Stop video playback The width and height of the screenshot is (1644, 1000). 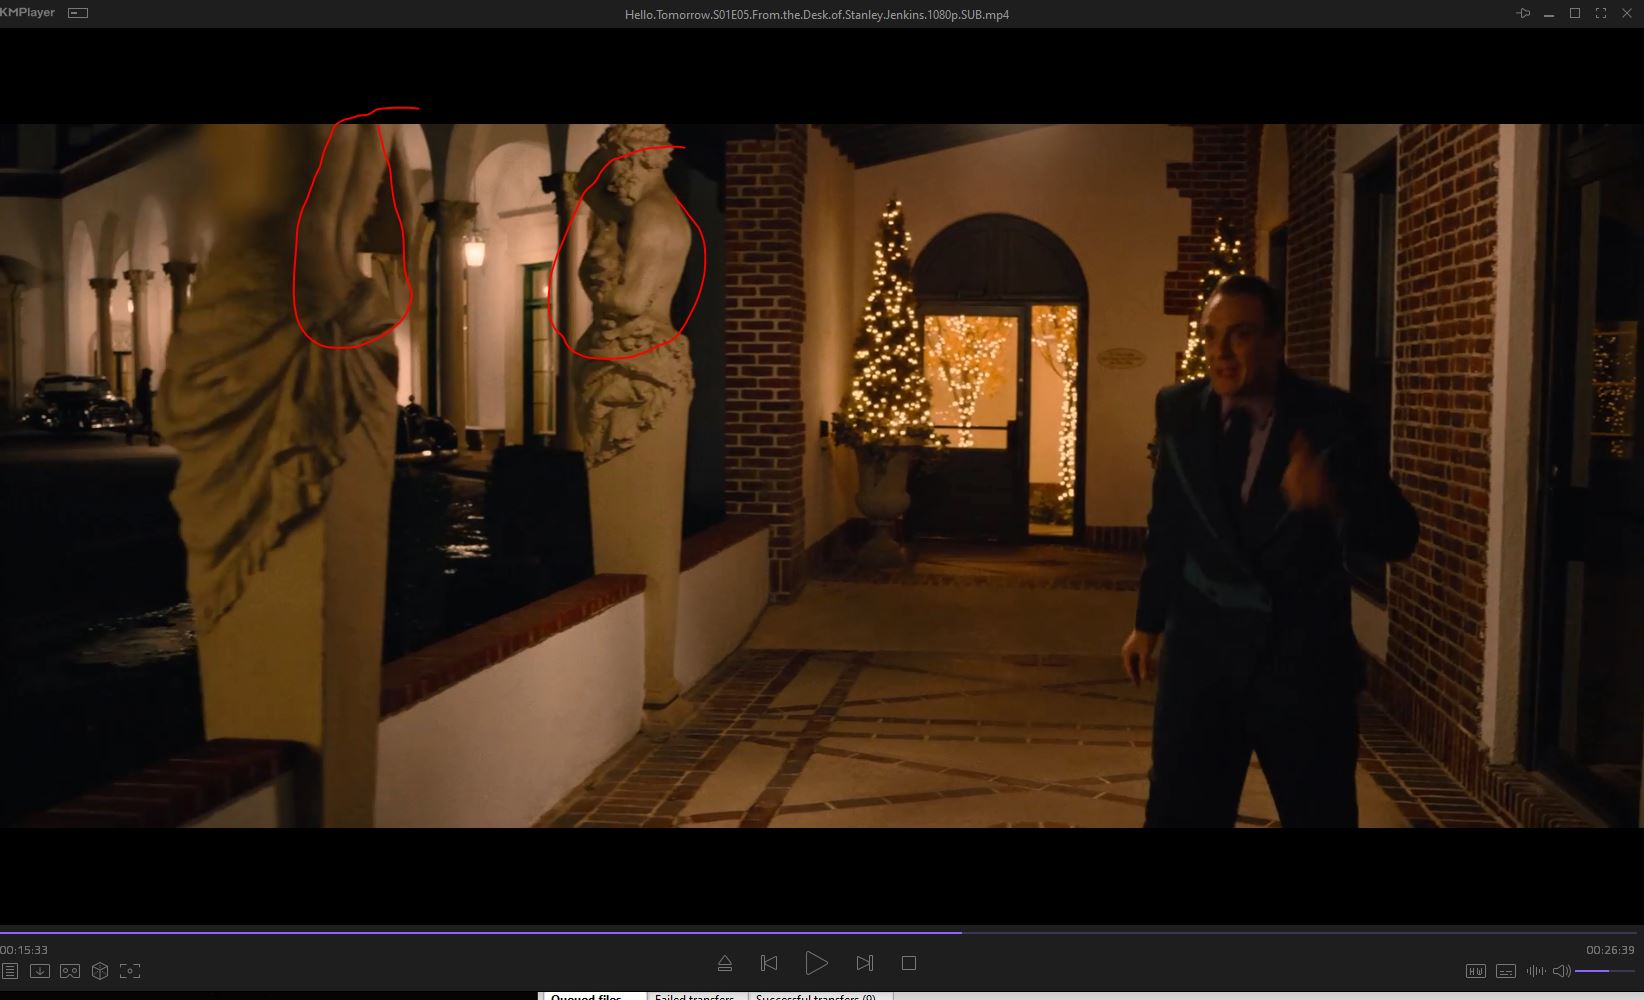tap(908, 963)
